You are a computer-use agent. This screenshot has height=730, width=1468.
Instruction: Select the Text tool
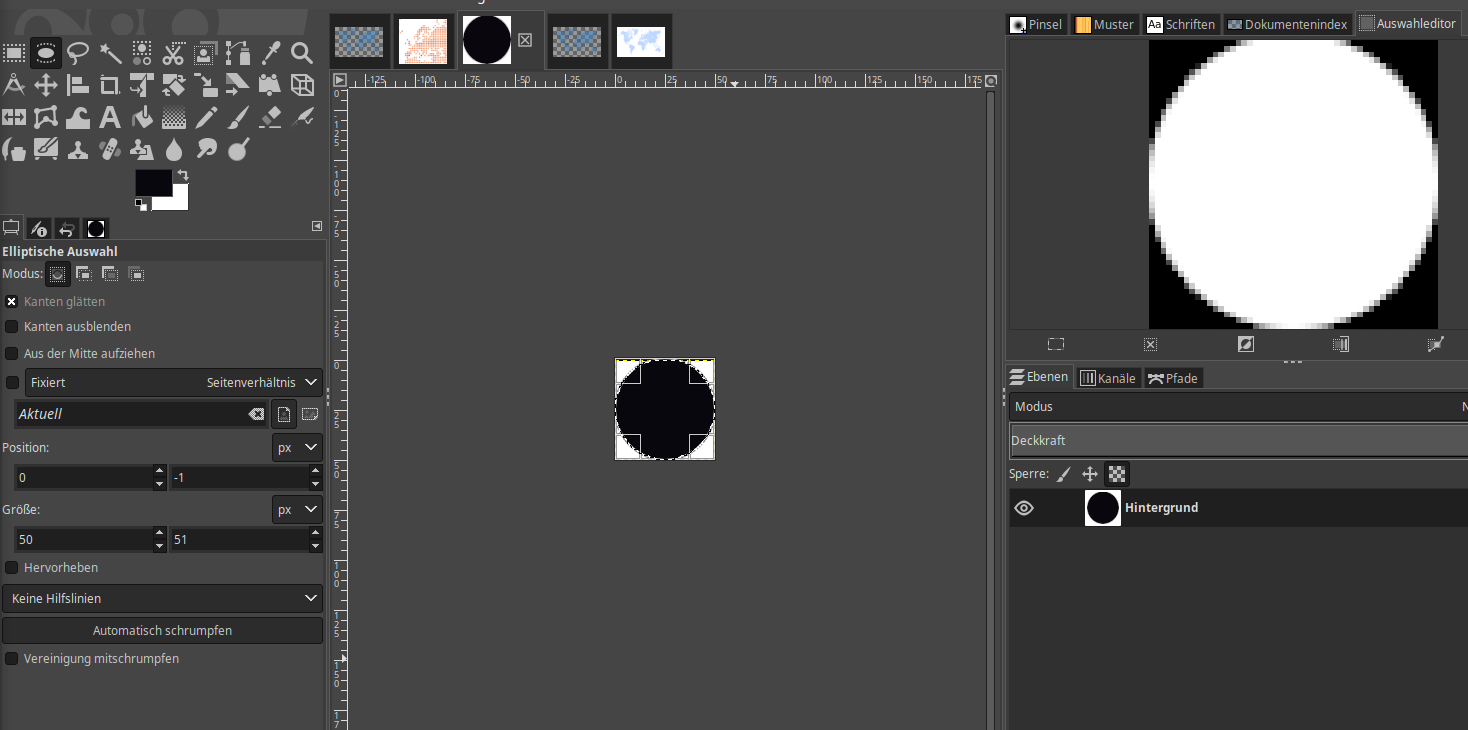point(110,117)
